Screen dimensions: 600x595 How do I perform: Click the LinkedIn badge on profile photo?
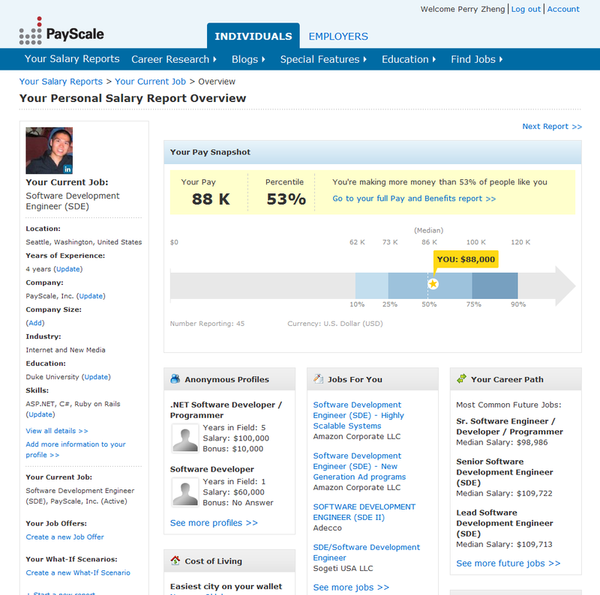pos(67,169)
